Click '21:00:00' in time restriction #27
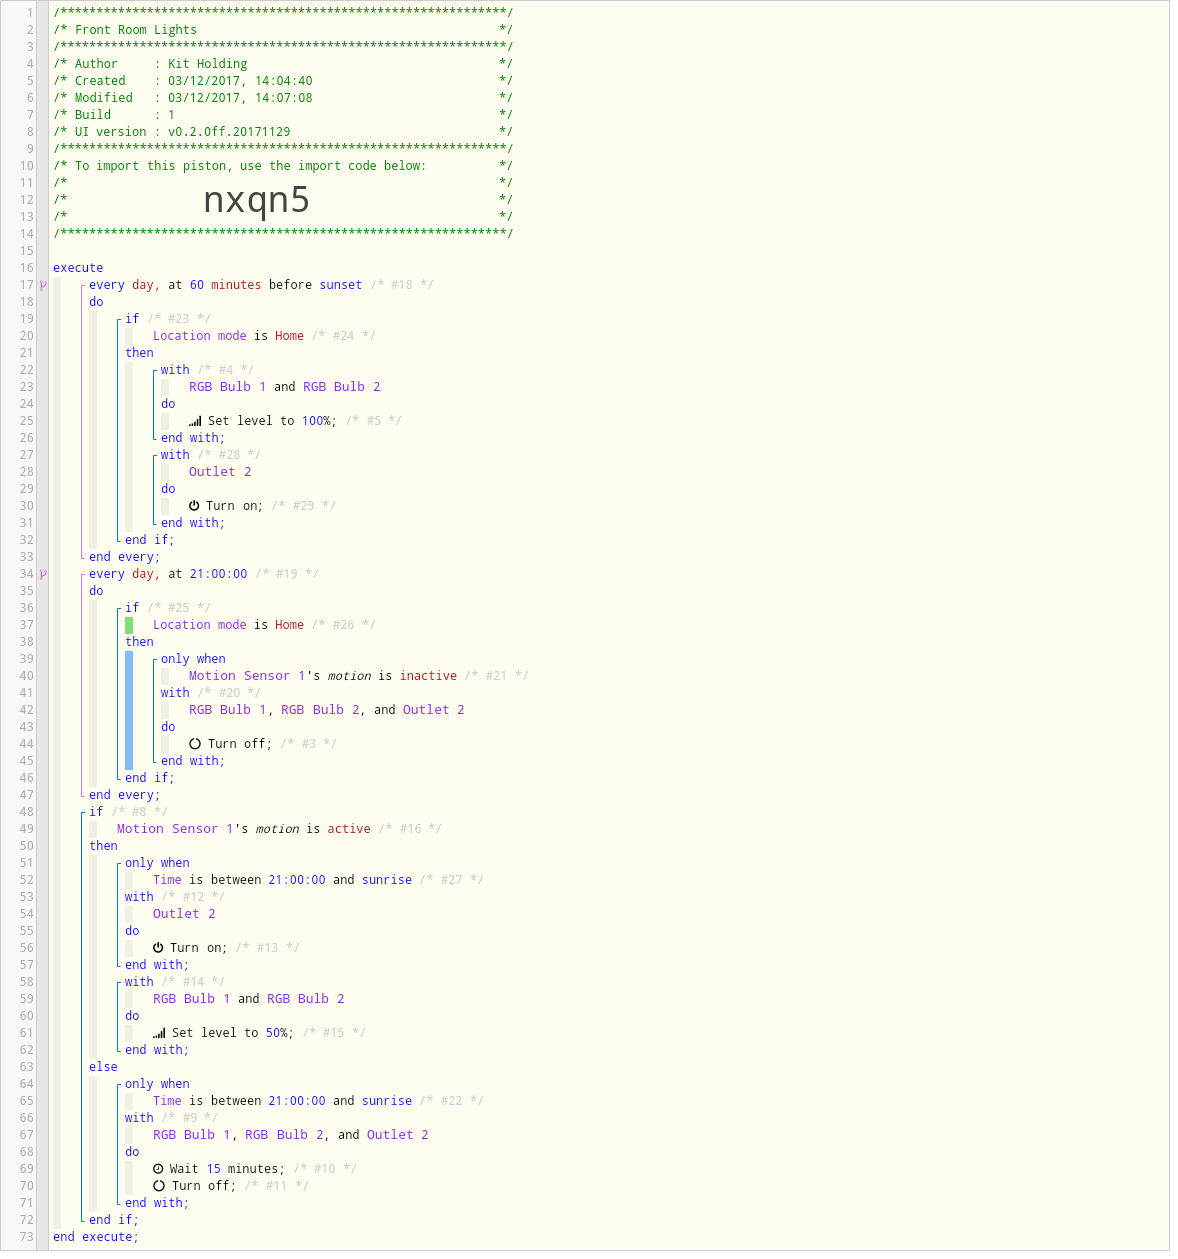 [297, 880]
